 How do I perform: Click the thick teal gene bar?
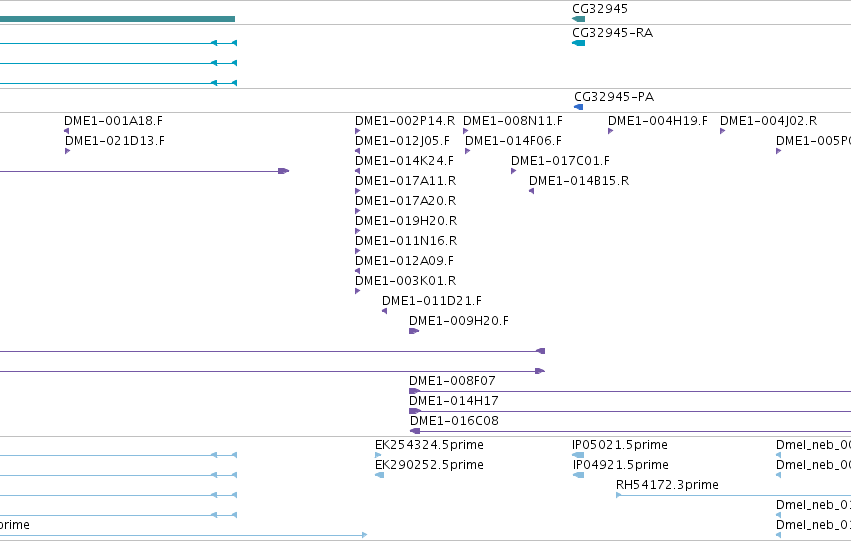(x=117, y=19)
